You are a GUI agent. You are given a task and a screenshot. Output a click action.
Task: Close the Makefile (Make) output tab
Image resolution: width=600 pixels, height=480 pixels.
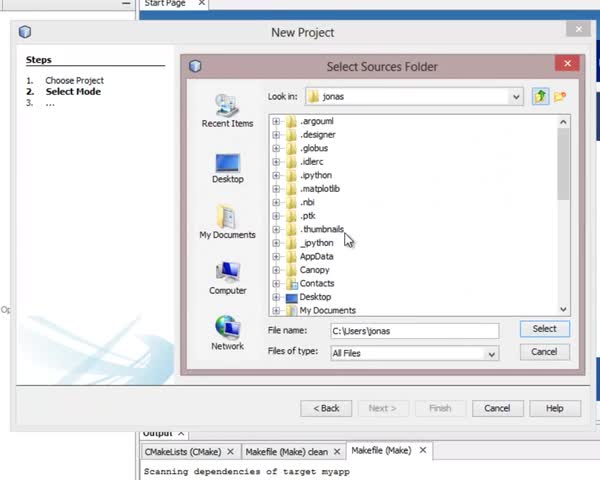point(422,450)
